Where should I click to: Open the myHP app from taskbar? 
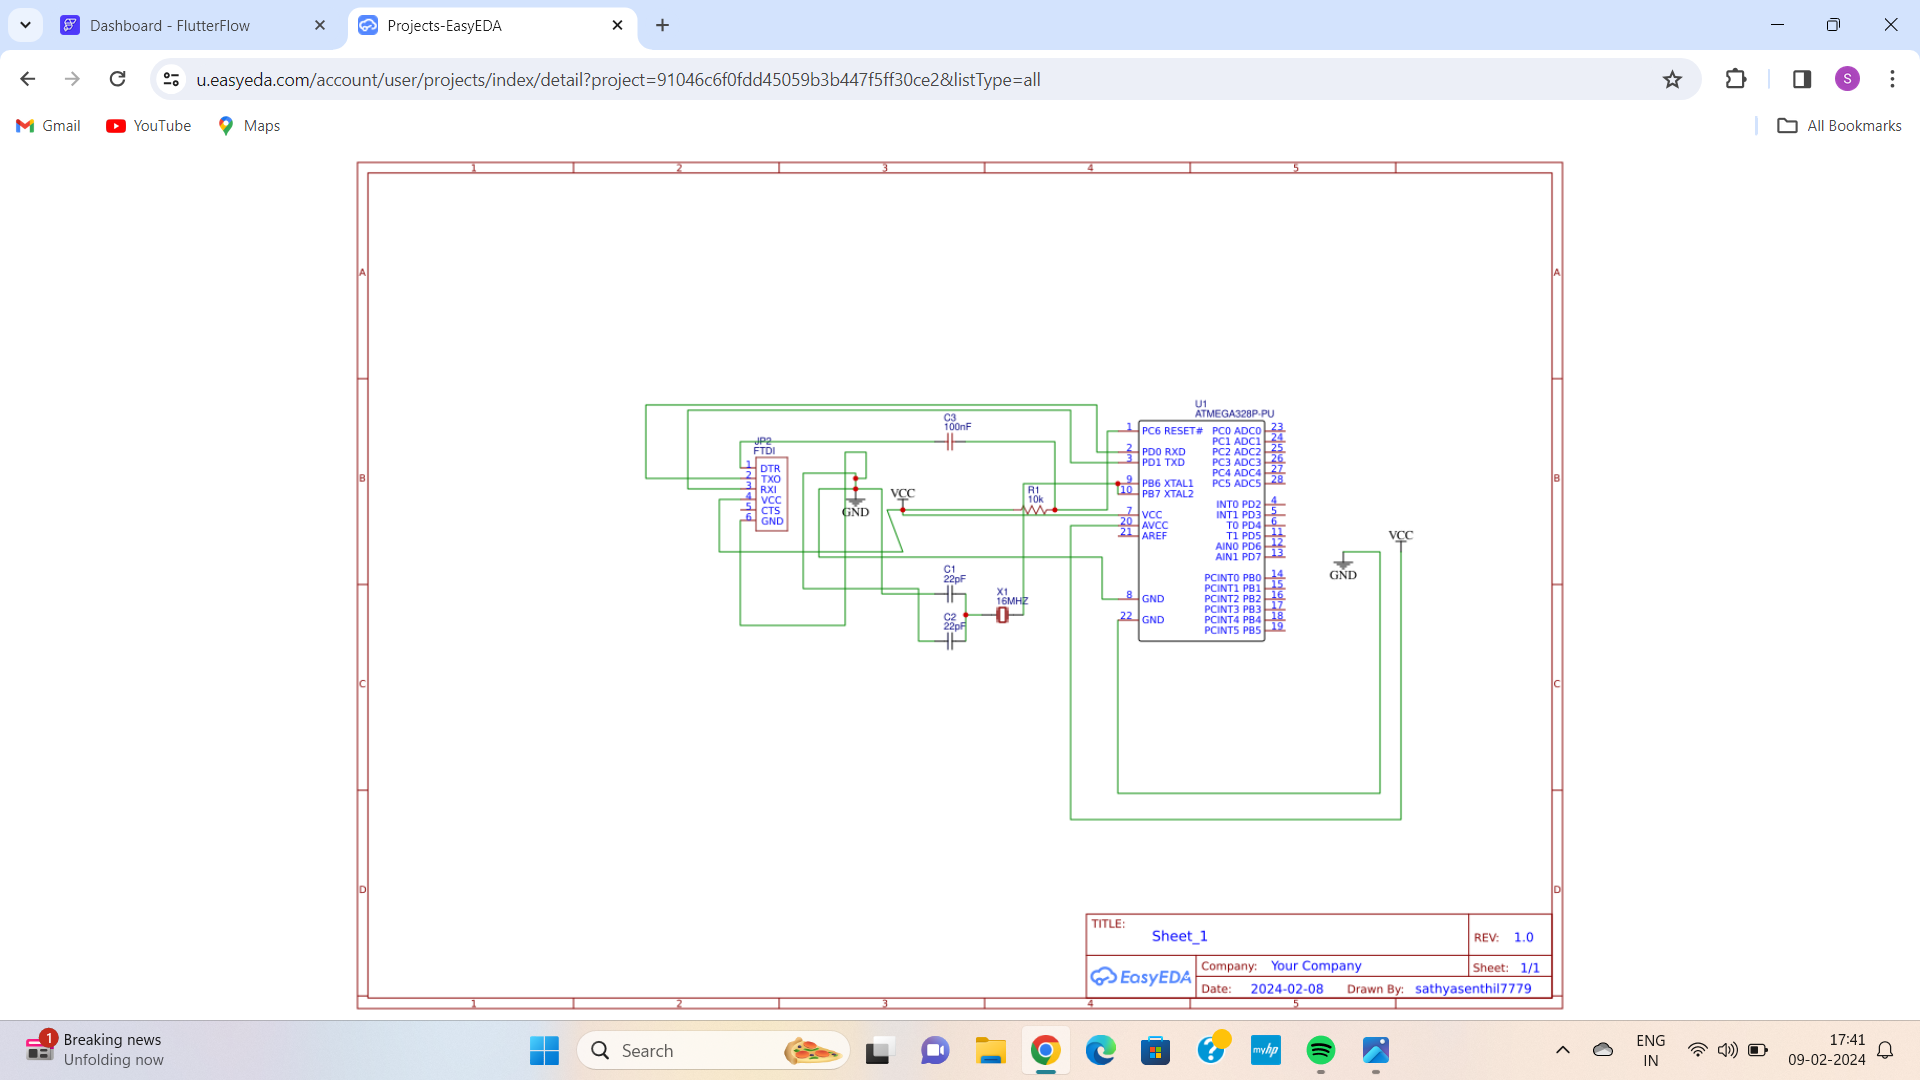pos(1265,1050)
